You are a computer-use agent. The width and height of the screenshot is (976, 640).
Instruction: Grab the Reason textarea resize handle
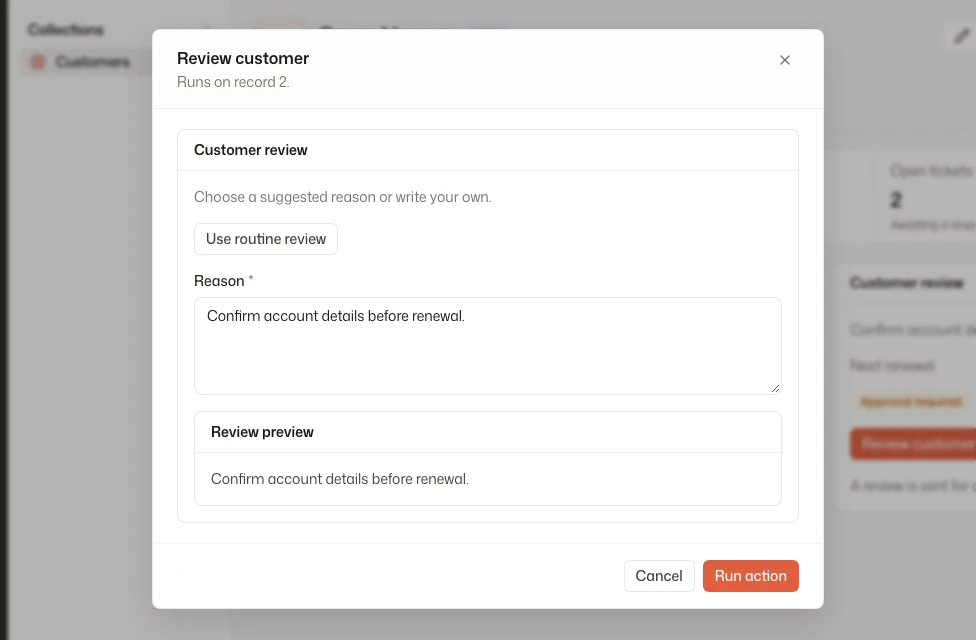click(x=775, y=388)
